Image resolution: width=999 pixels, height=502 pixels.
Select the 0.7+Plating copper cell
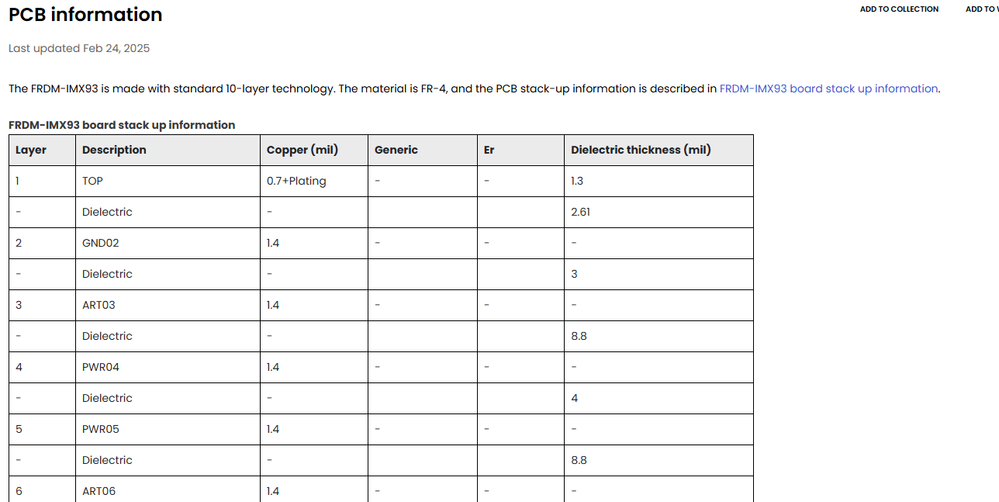tap(313, 181)
